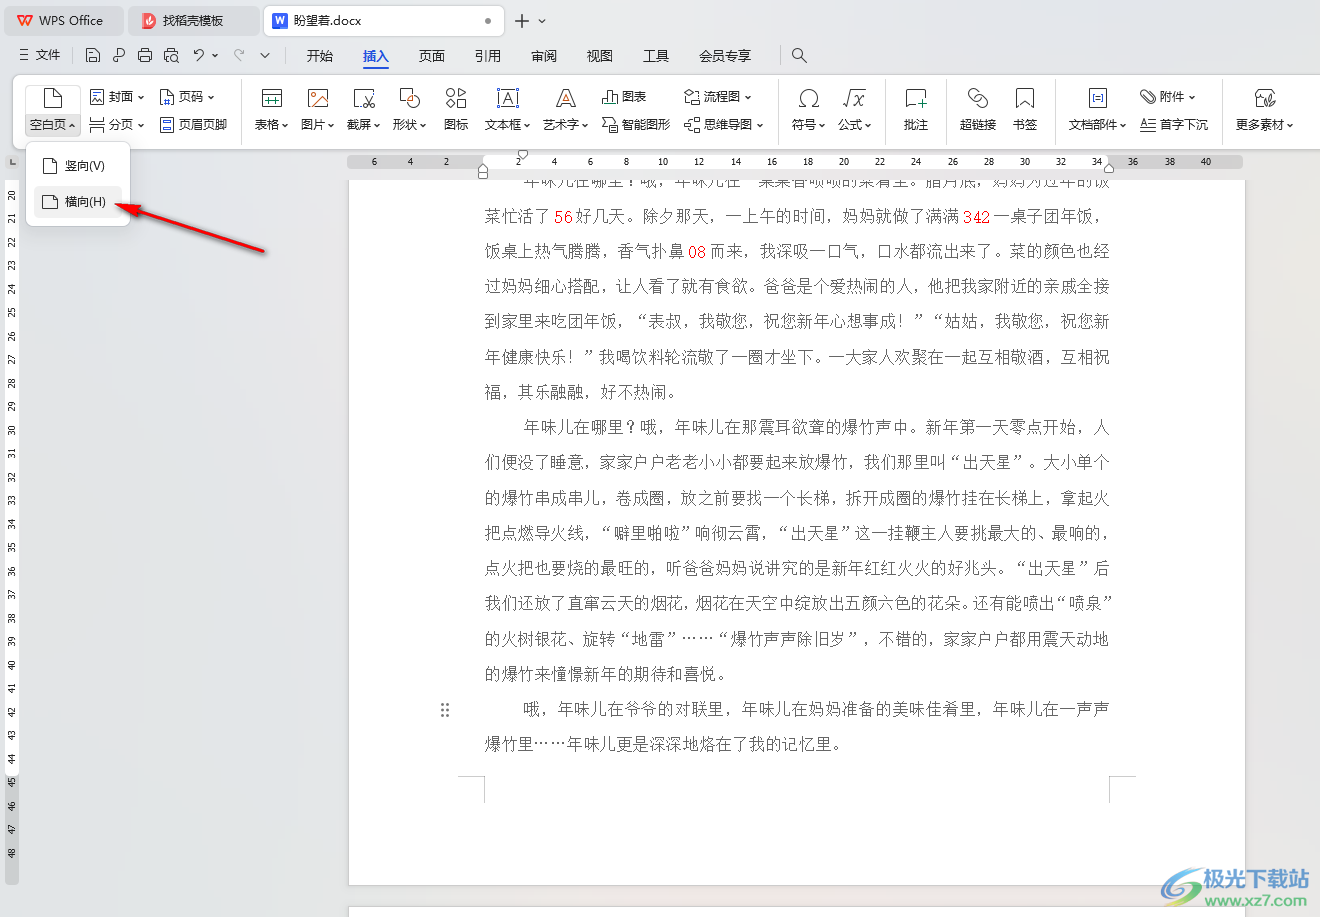
Task: Switch to the Review (审阅) ribbon tab
Action: (x=544, y=56)
